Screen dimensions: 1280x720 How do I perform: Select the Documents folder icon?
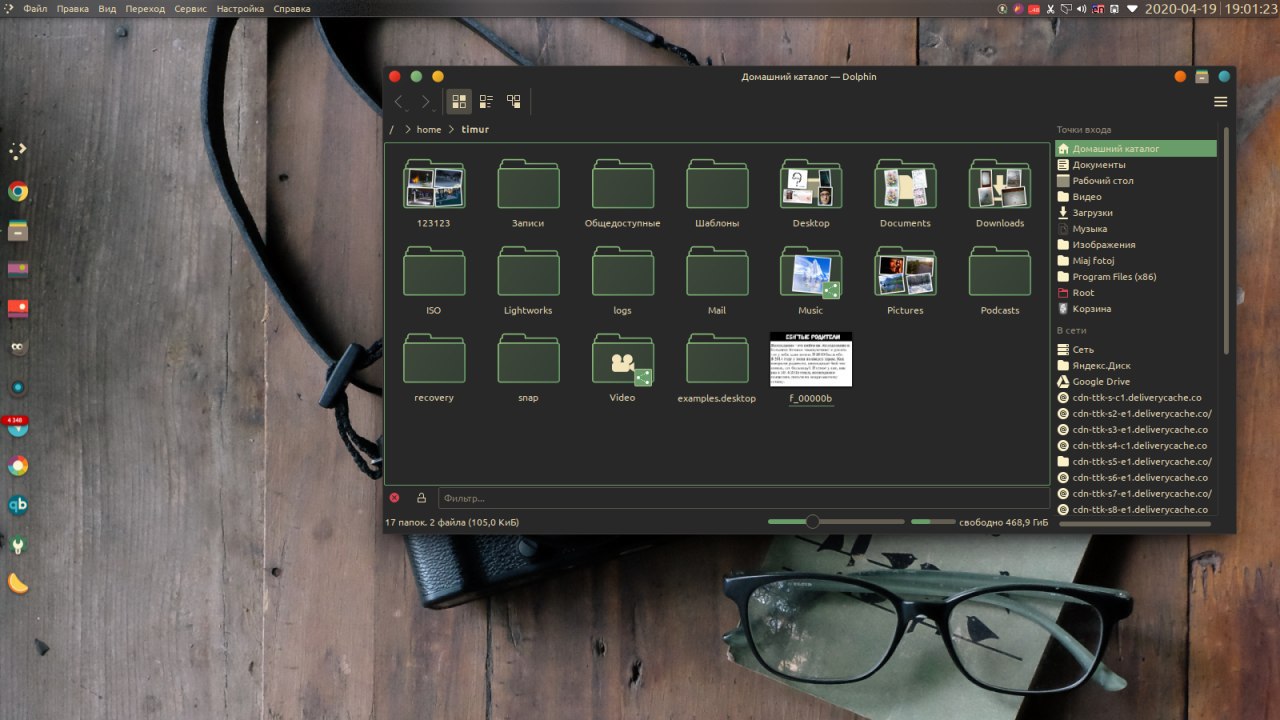pos(905,184)
